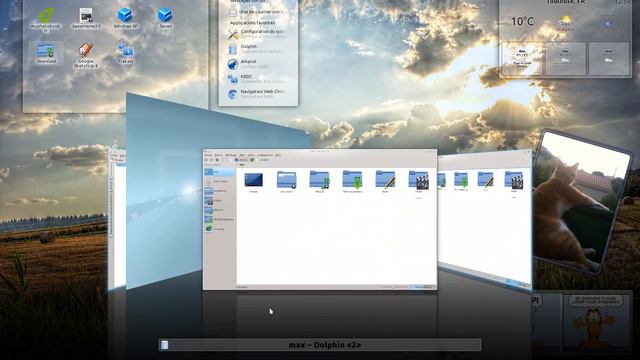
Task: Open the Bureau desktop folder in front Dolphin
Action: tap(253, 182)
